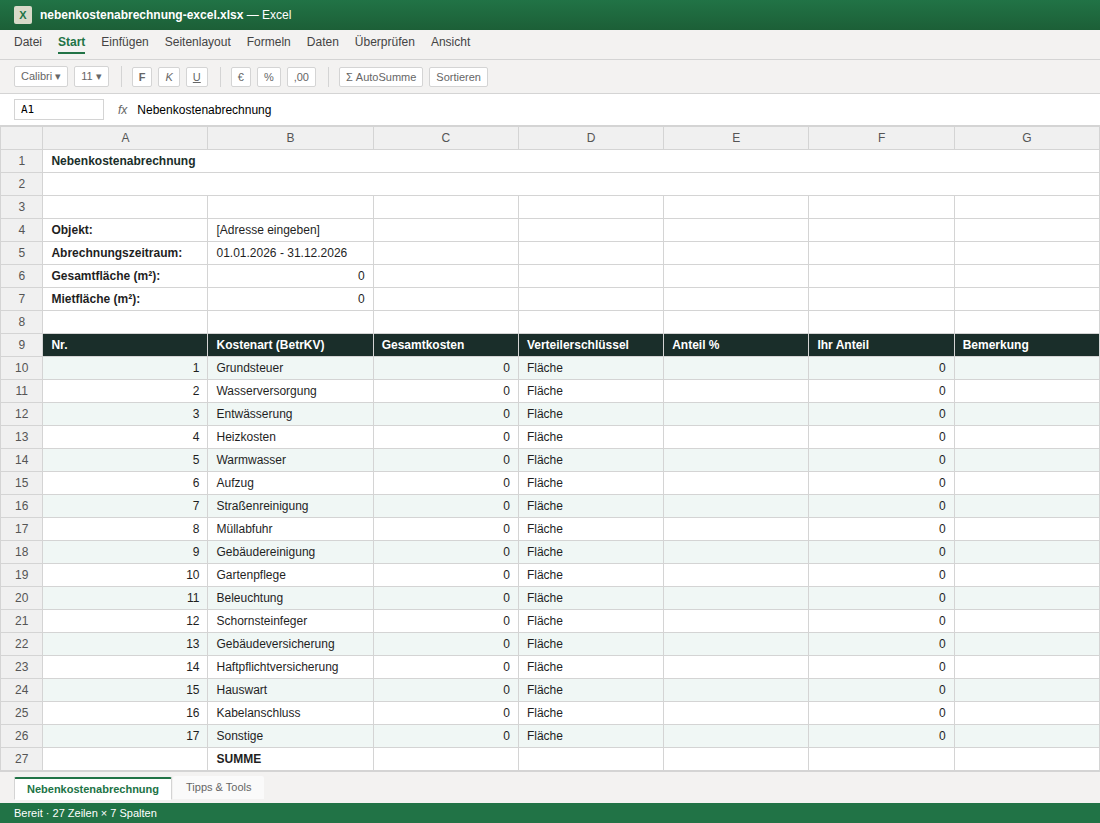Select row 9 header
The image size is (1100, 823).
click(x=22, y=345)
